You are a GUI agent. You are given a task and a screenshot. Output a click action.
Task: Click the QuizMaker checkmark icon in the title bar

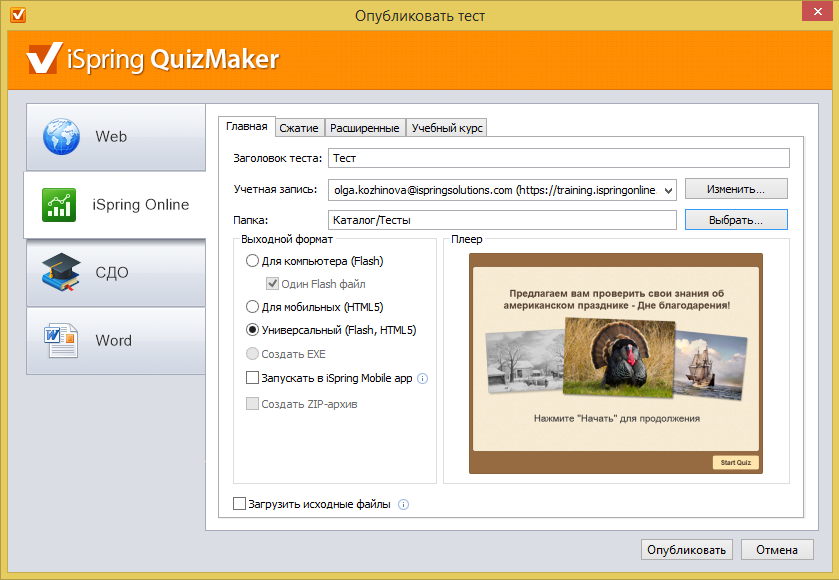18,14
